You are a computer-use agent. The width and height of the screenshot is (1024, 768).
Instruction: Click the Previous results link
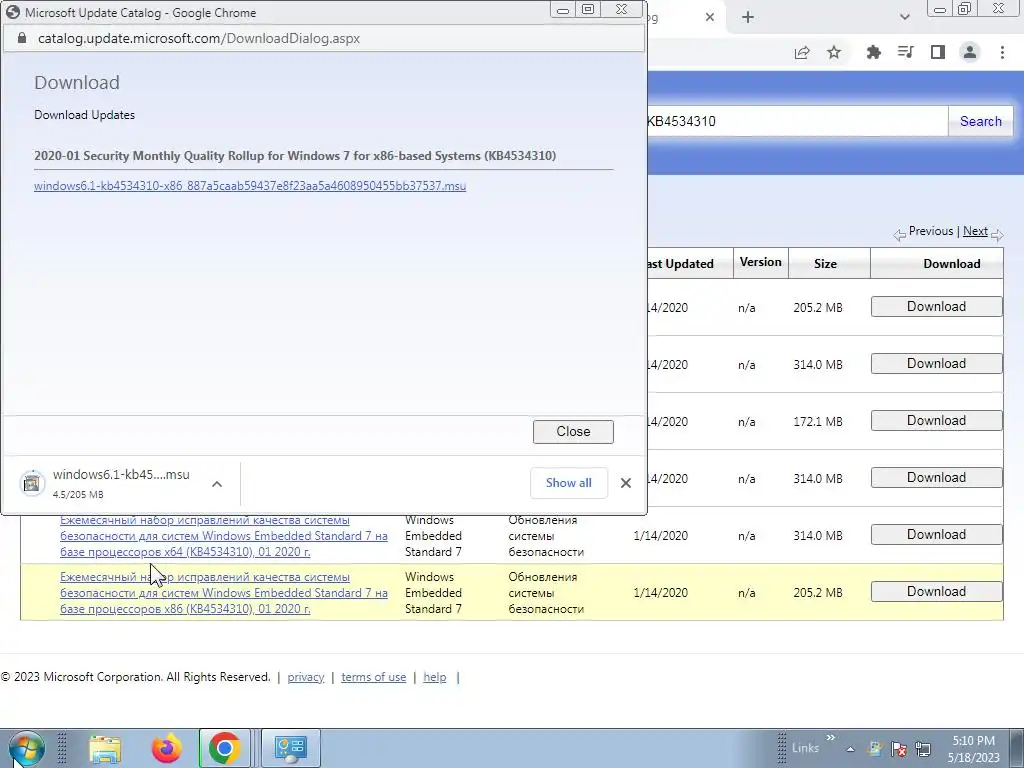(931, 231)
